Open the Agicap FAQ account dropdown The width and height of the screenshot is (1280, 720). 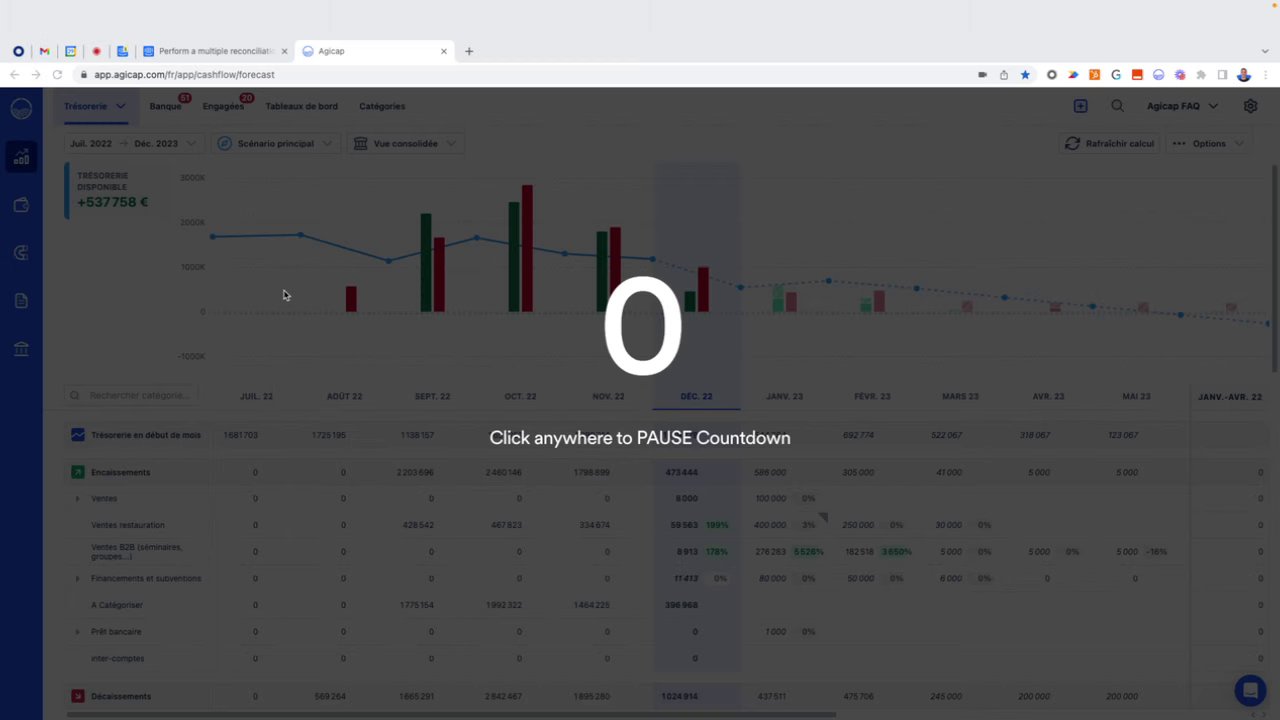(x=1182, y=106)
